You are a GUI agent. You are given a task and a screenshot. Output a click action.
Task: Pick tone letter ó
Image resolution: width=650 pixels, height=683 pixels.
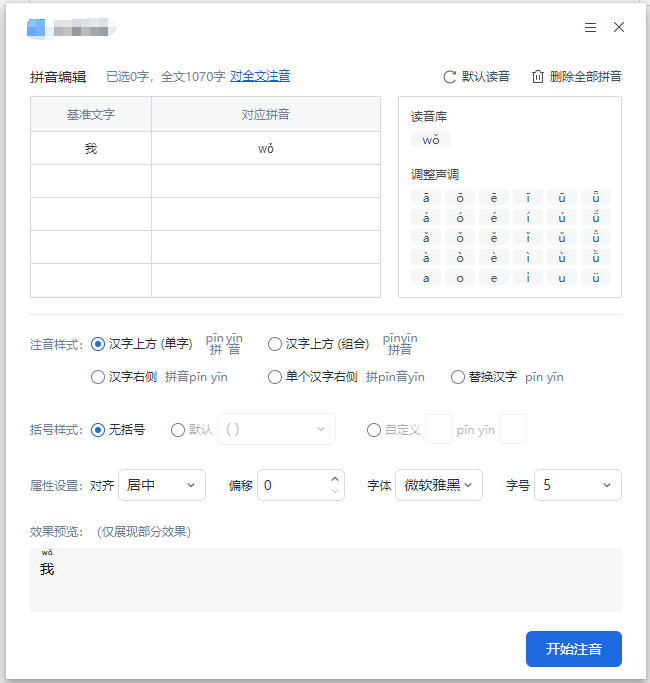click(460, 217)
